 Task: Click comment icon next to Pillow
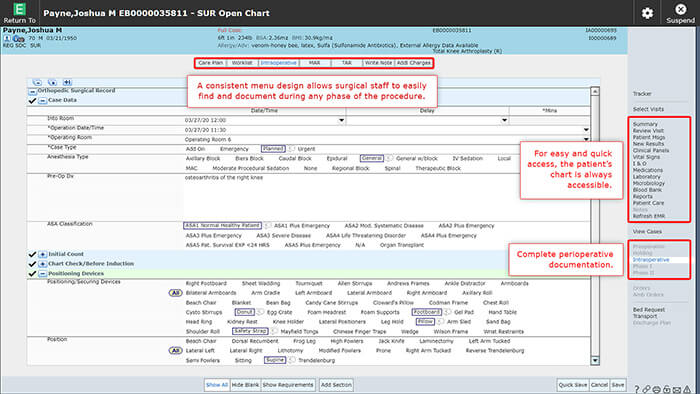tap(440, 321)
